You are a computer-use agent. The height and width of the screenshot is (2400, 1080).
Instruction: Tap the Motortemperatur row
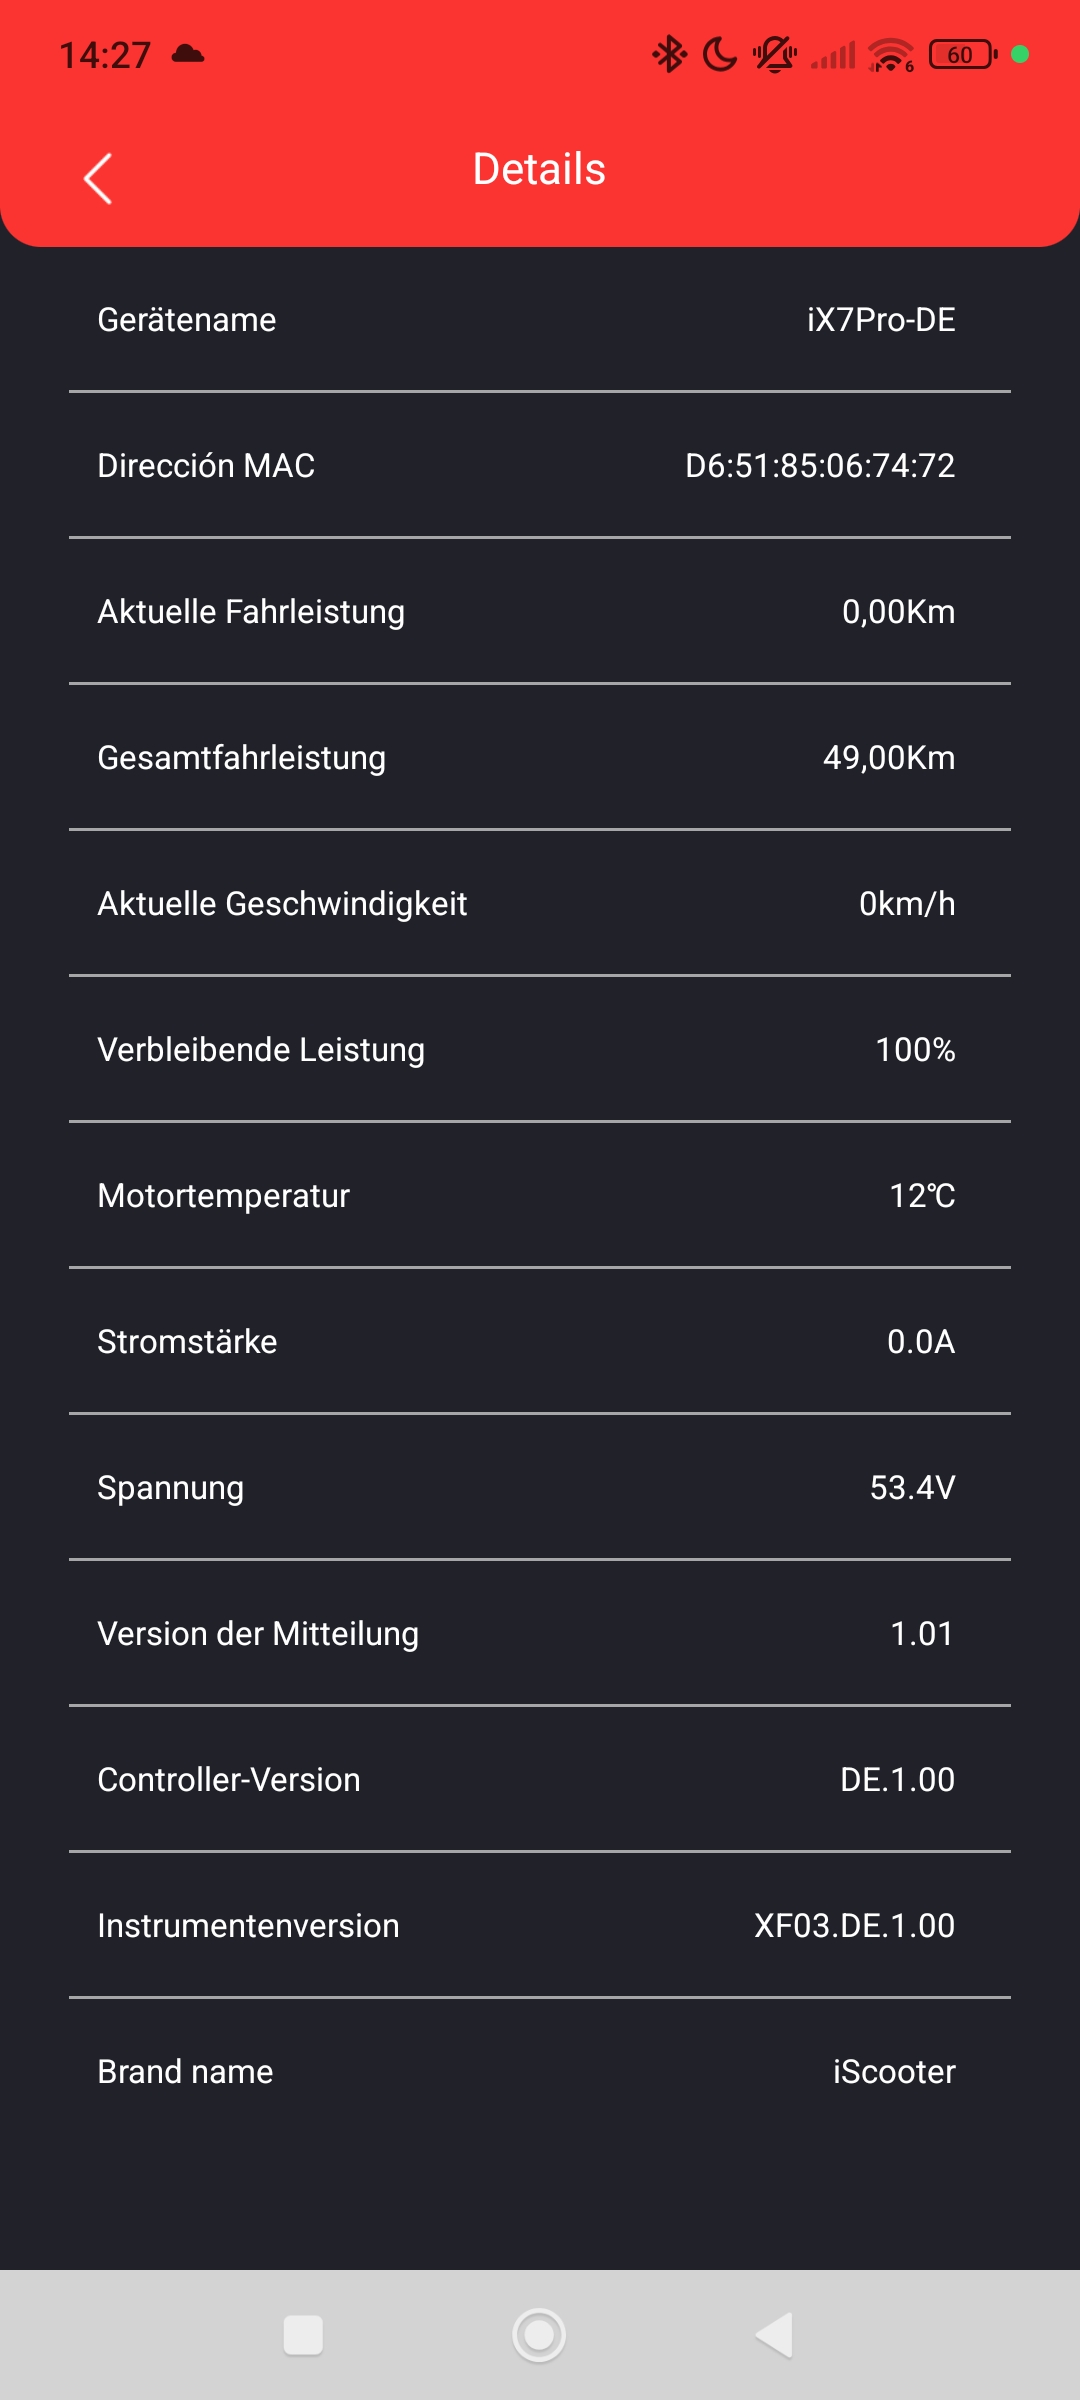pyautogui.click(x=540, y=1196)
